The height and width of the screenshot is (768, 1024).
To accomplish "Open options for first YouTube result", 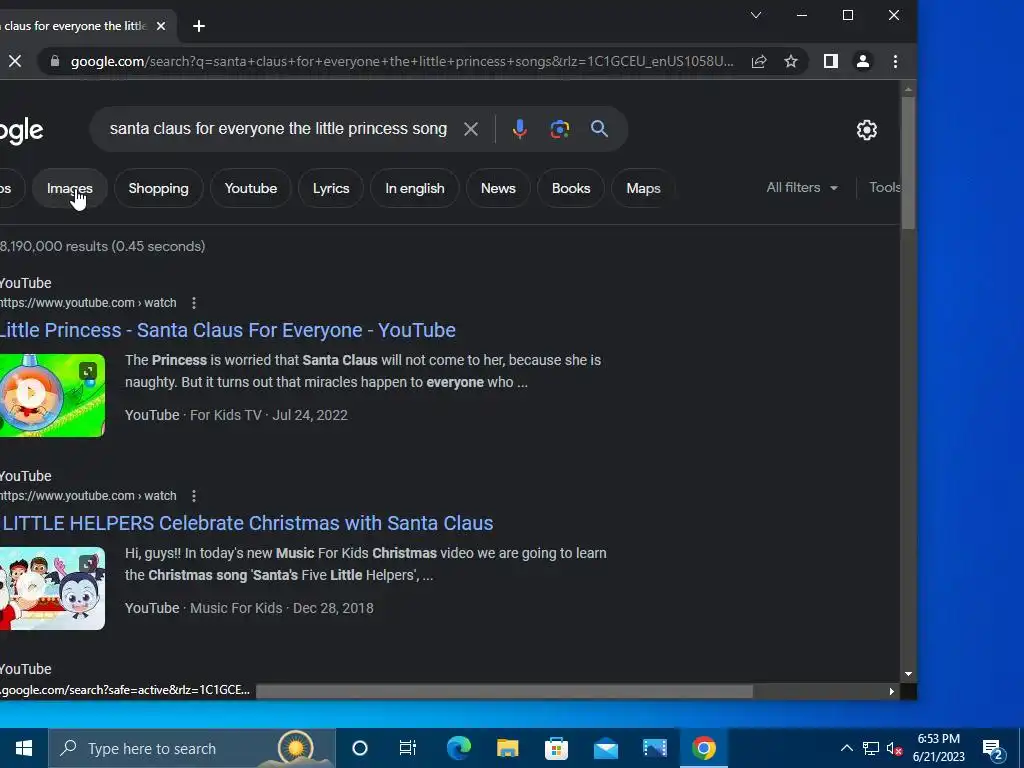I will [194, 303].
